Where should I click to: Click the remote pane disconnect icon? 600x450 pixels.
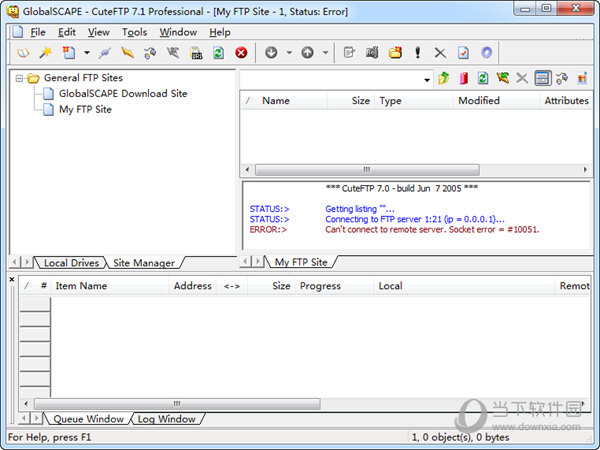(x=503, y=78)
